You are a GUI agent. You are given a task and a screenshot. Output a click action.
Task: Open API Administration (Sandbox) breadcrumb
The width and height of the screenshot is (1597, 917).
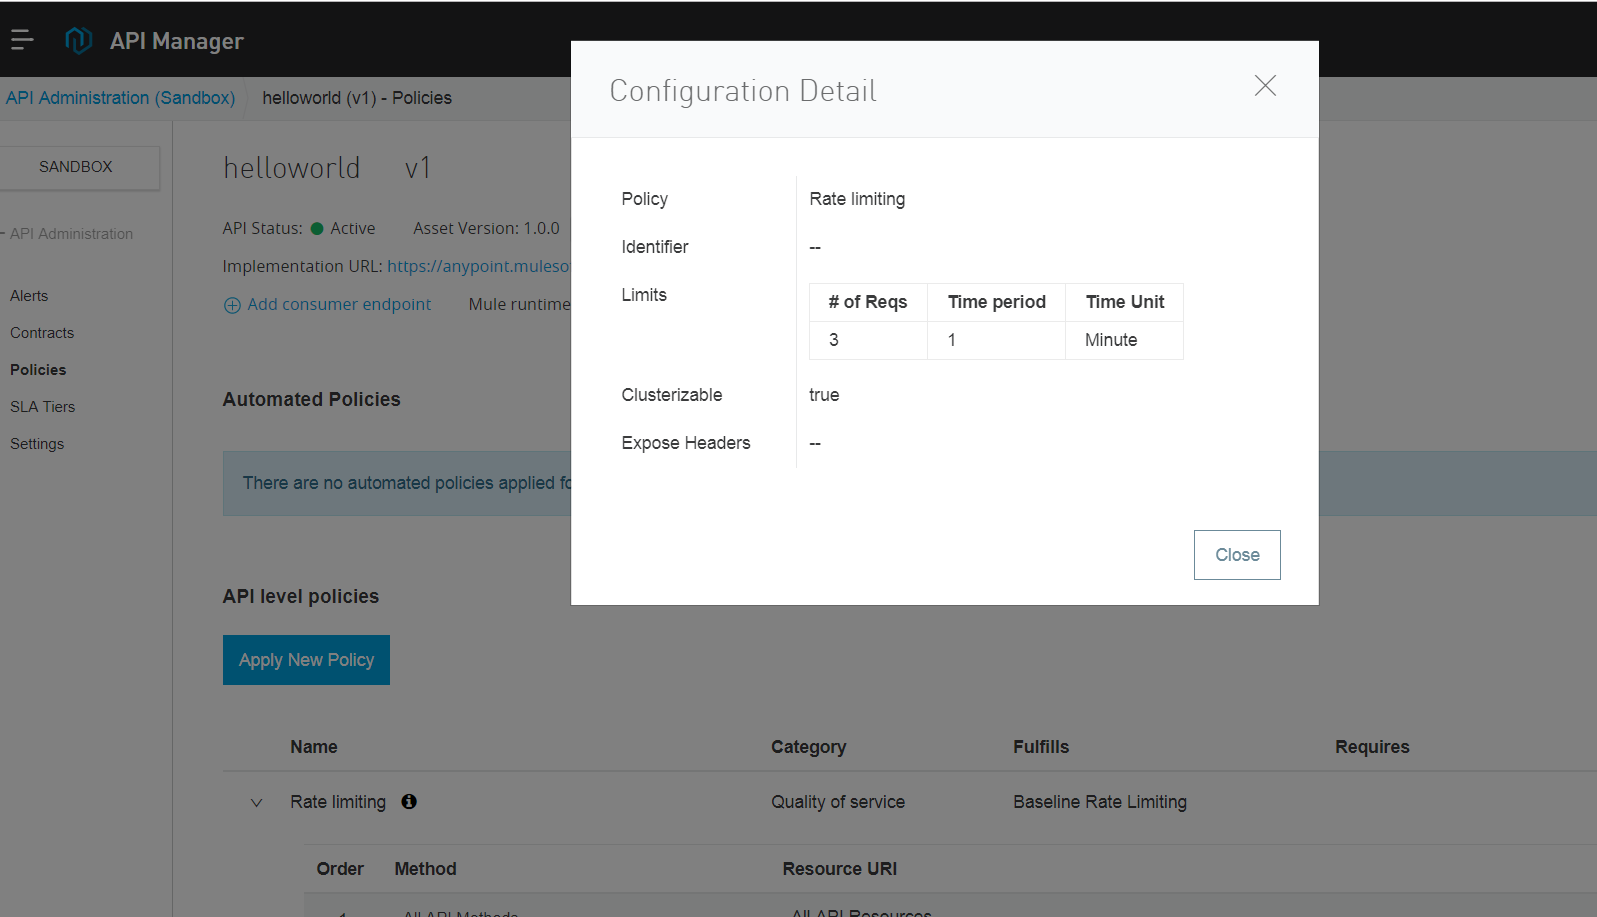120,98
